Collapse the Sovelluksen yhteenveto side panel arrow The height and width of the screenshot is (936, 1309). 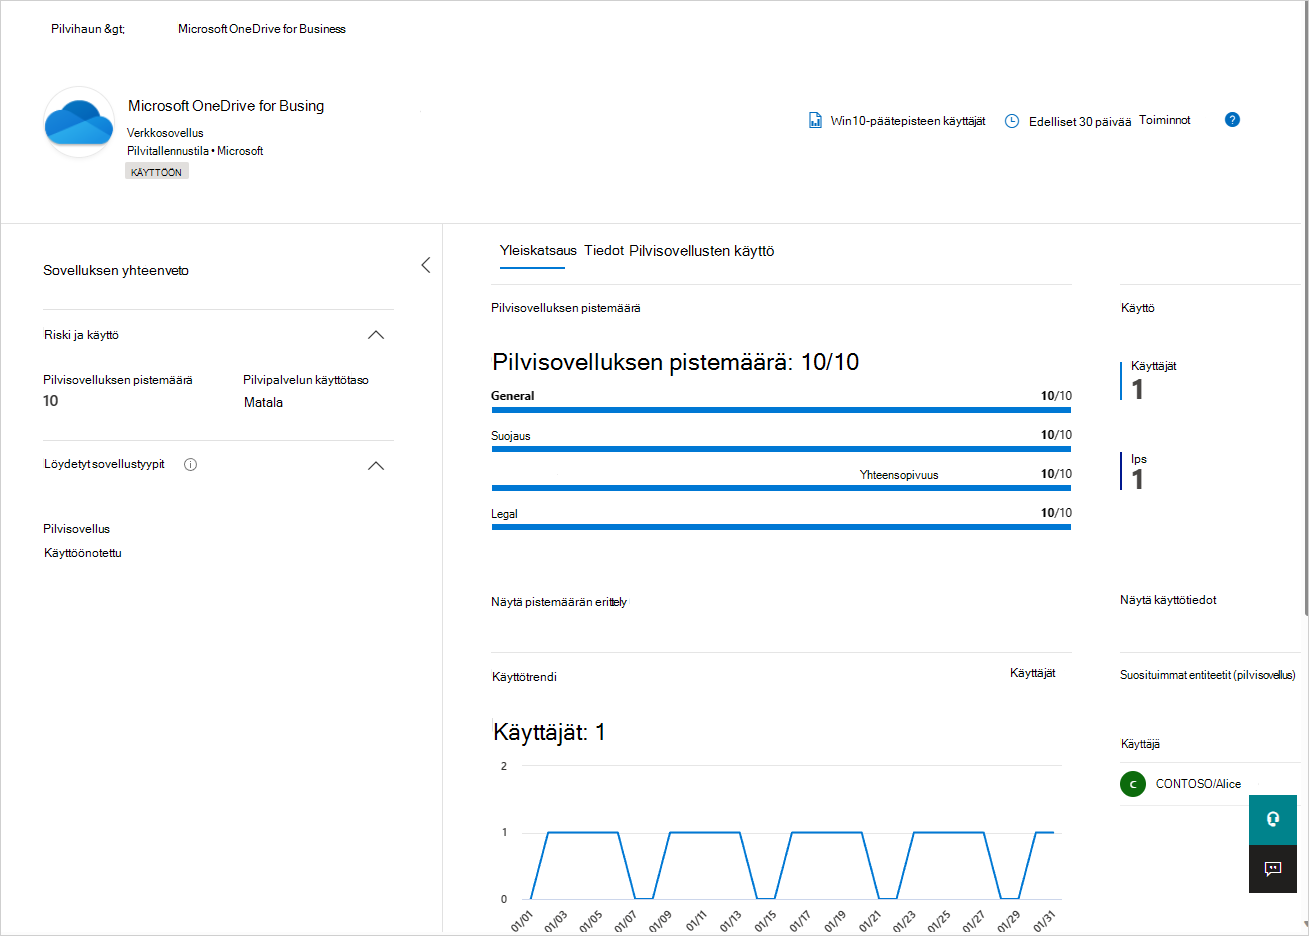(426, 265)
